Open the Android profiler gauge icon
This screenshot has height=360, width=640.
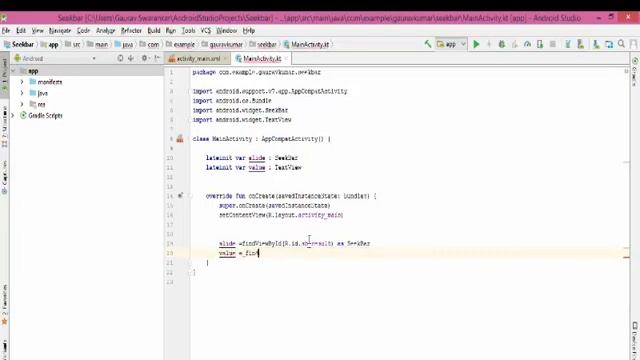527,44
